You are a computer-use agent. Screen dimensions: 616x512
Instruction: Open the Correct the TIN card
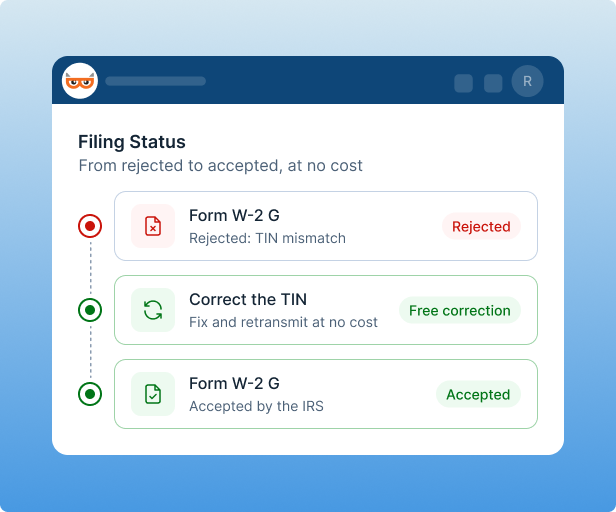click(326, 310)
